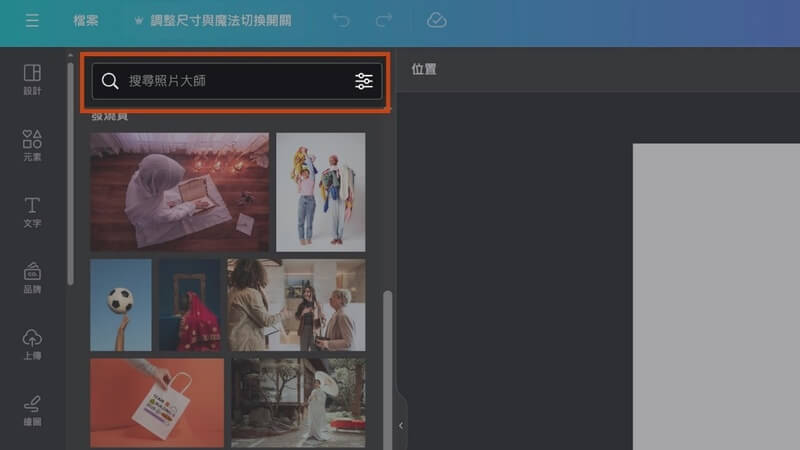Open the 設計 sidebar tab
The width and height of the screenshot is (800, 450).
pos(32,79)
